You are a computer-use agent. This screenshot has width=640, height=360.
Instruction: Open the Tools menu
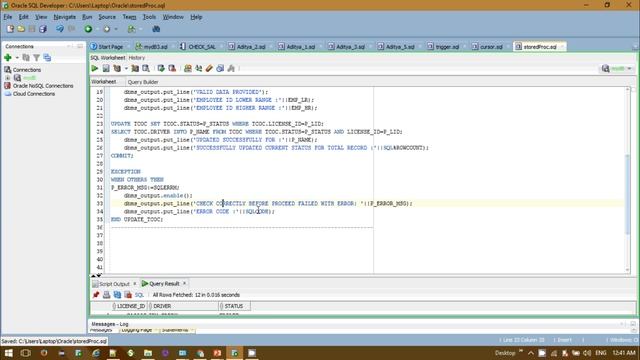coord(149,17)
